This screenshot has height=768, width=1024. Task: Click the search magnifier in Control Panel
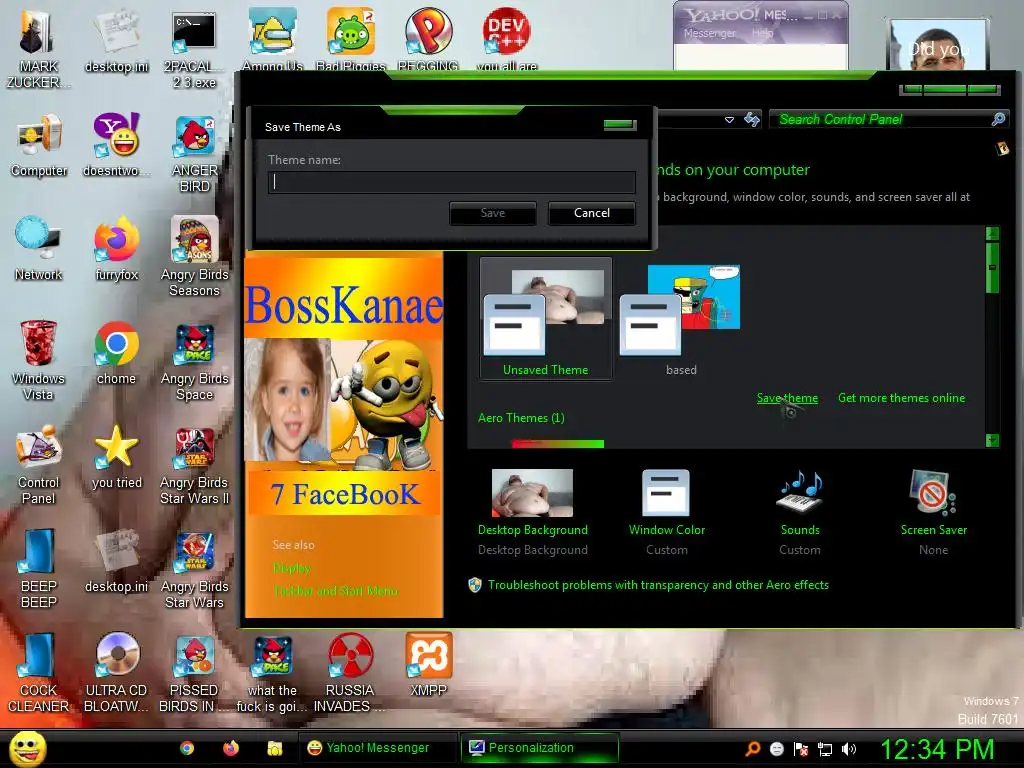pos(998,119)
